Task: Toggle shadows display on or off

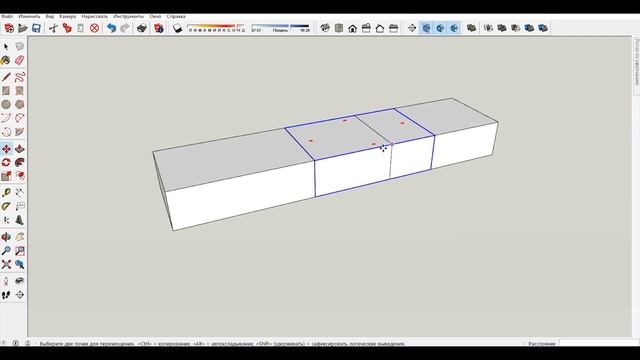Action: (178, 28)
